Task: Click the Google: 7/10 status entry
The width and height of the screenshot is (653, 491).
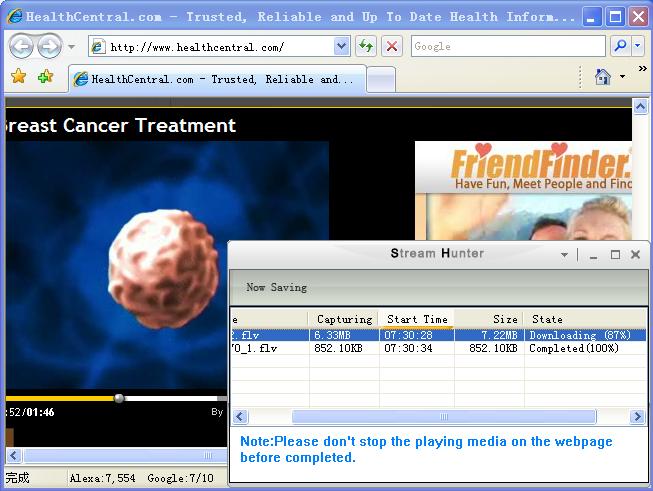Action: click(x=180, y=478)
